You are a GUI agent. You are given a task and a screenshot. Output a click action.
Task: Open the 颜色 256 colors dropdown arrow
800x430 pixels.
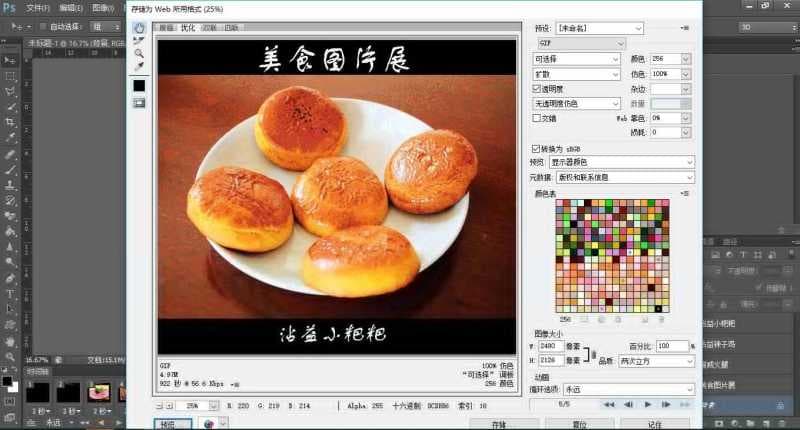coord(686,59)
